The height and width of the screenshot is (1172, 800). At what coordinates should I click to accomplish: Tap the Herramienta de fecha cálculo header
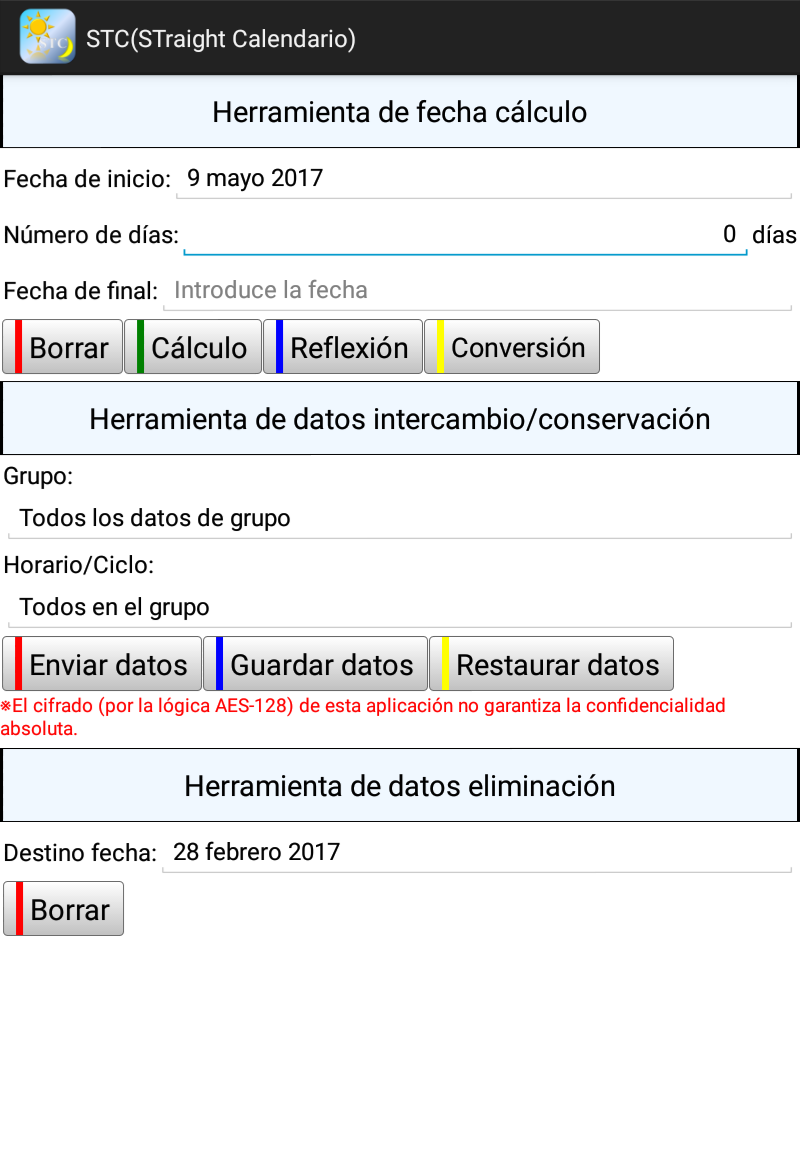point(400,112)
